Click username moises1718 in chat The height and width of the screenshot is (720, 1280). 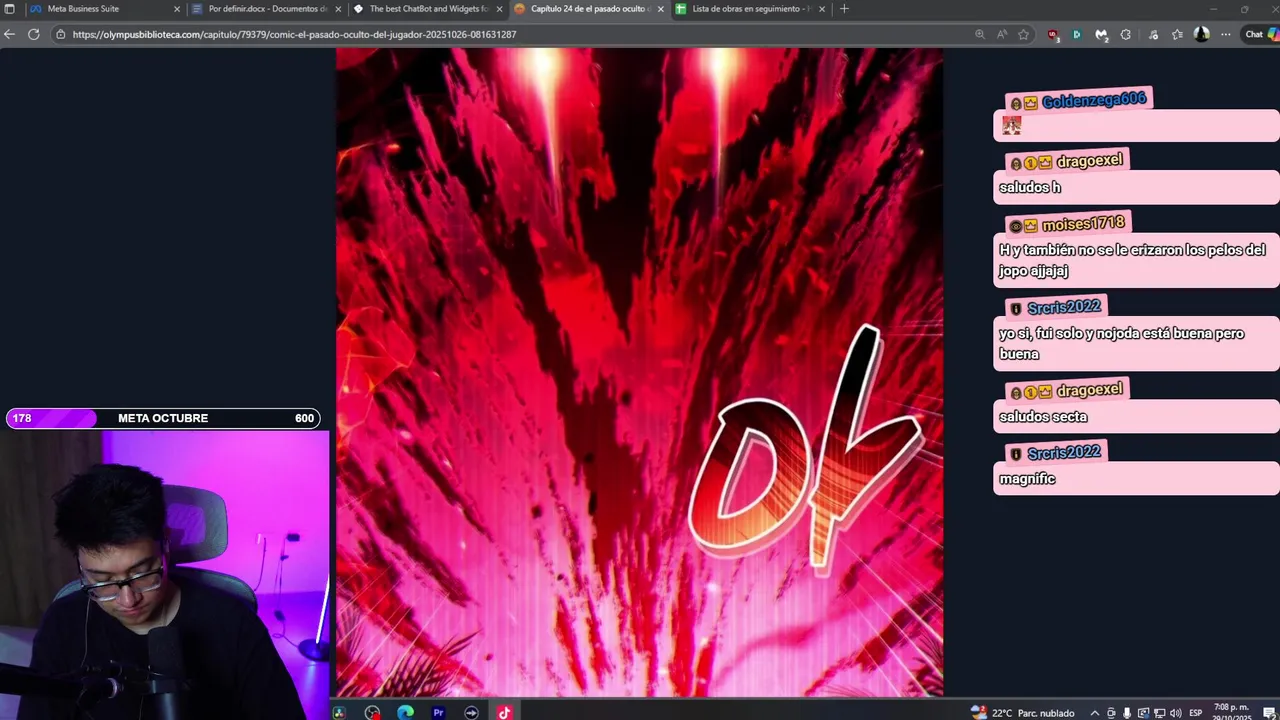click(1083, 224)
